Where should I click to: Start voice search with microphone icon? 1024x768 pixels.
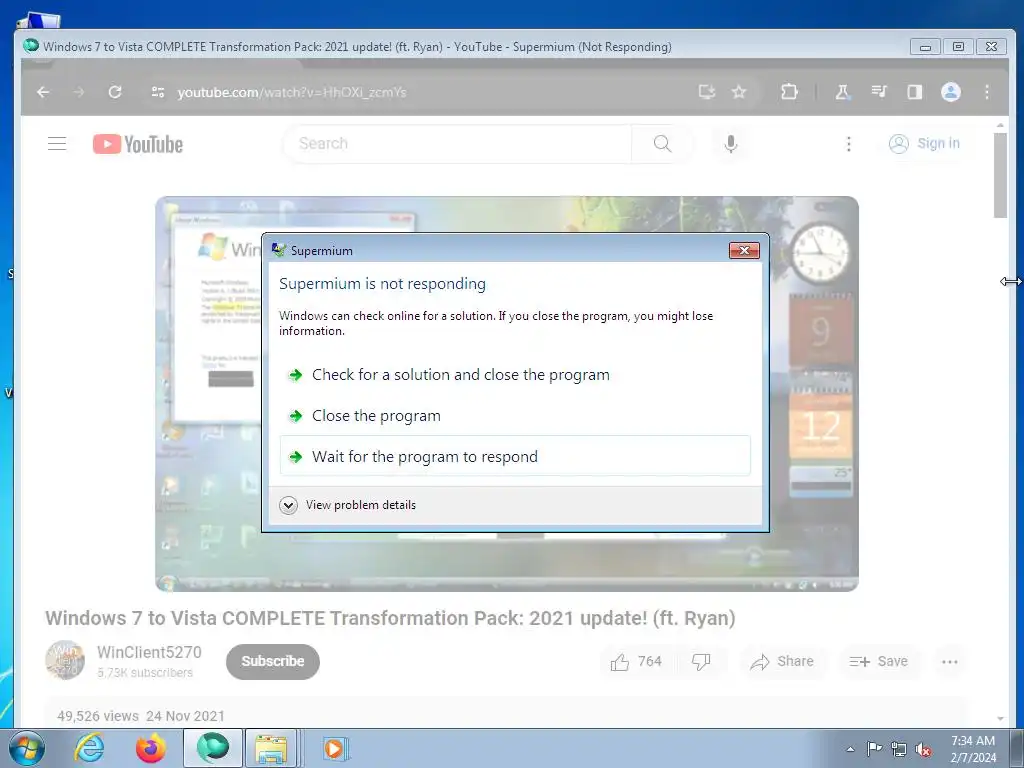[x=731, y=144]
